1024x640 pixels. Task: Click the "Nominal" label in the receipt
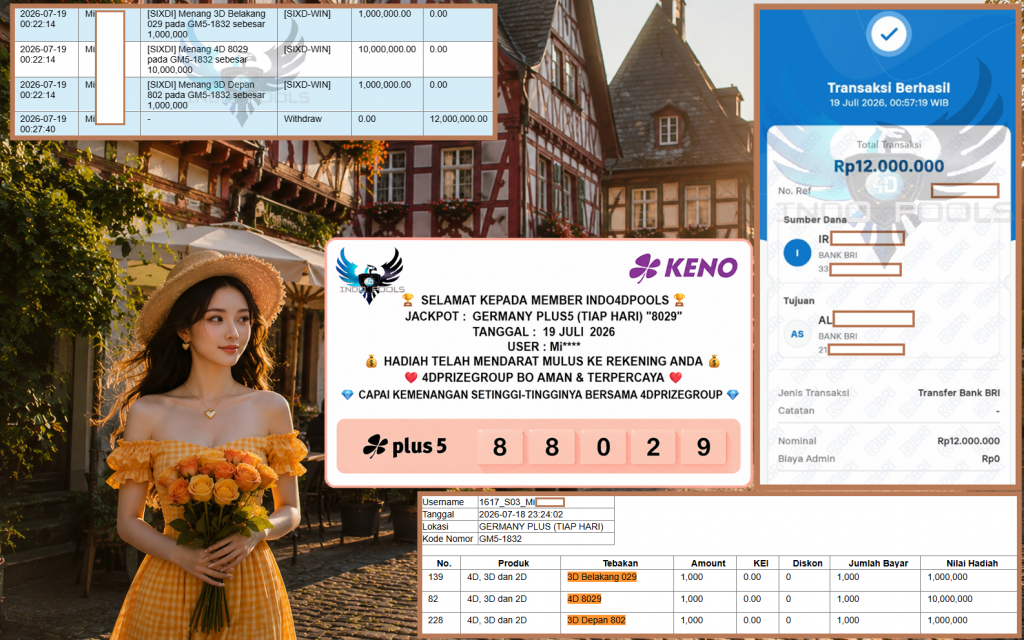797,441
